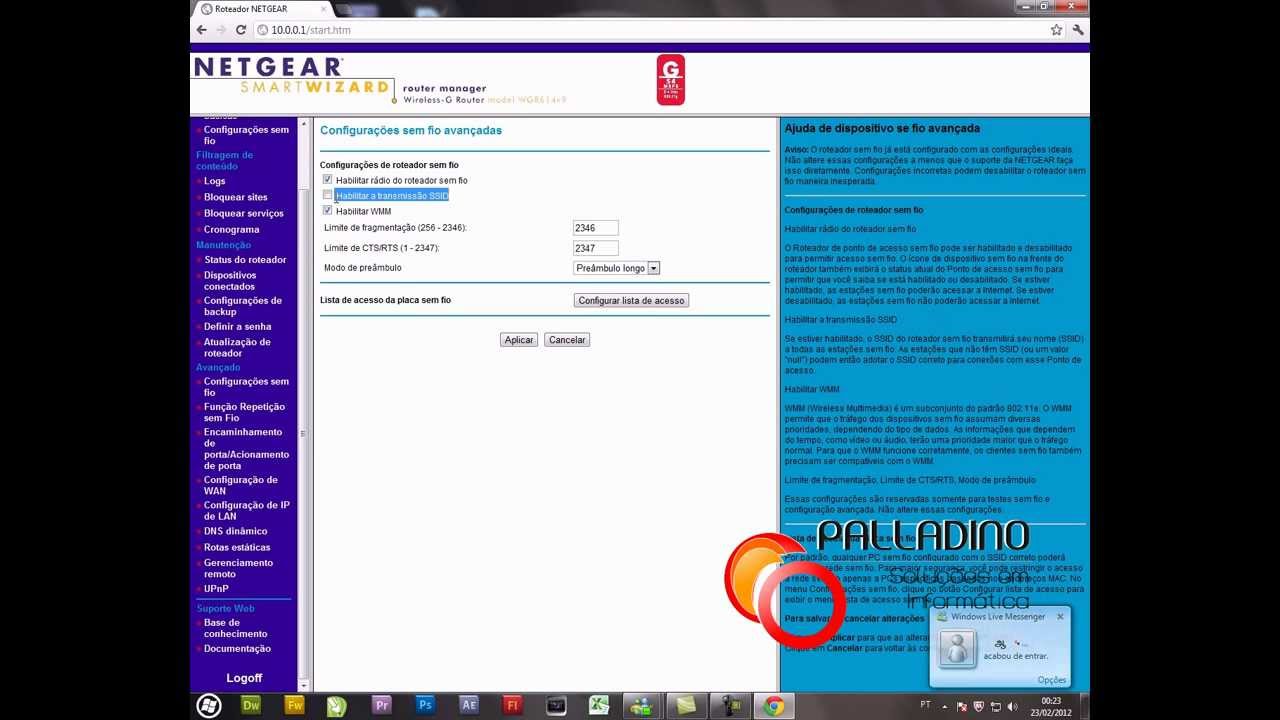Open Status do roteador
1280x720 pixels.
click(245, 260)
